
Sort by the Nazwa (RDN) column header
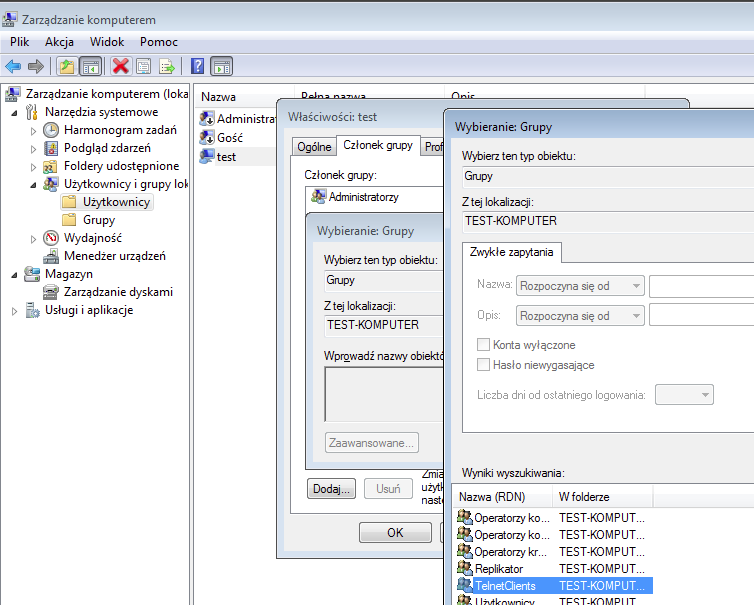503,496
